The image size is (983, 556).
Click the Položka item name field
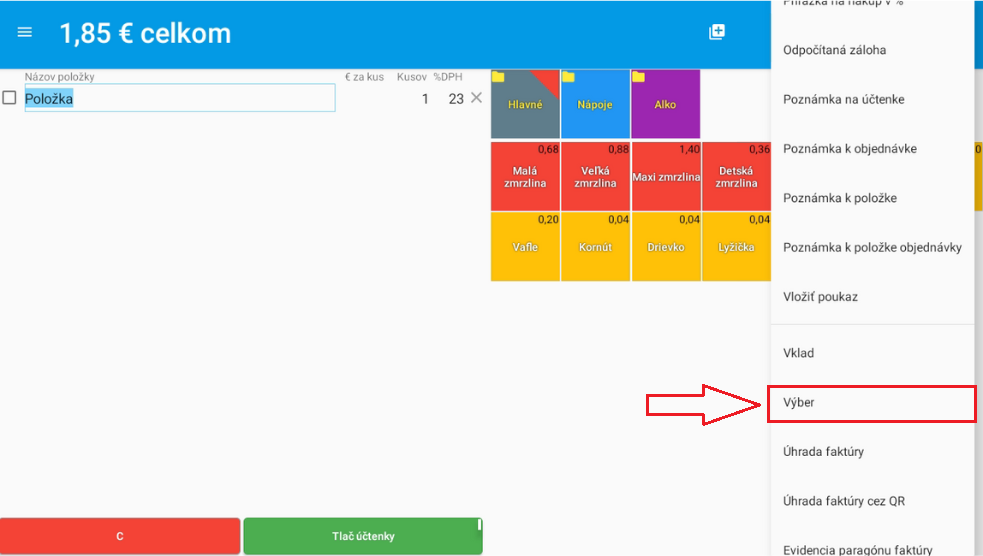coord(180,98)
